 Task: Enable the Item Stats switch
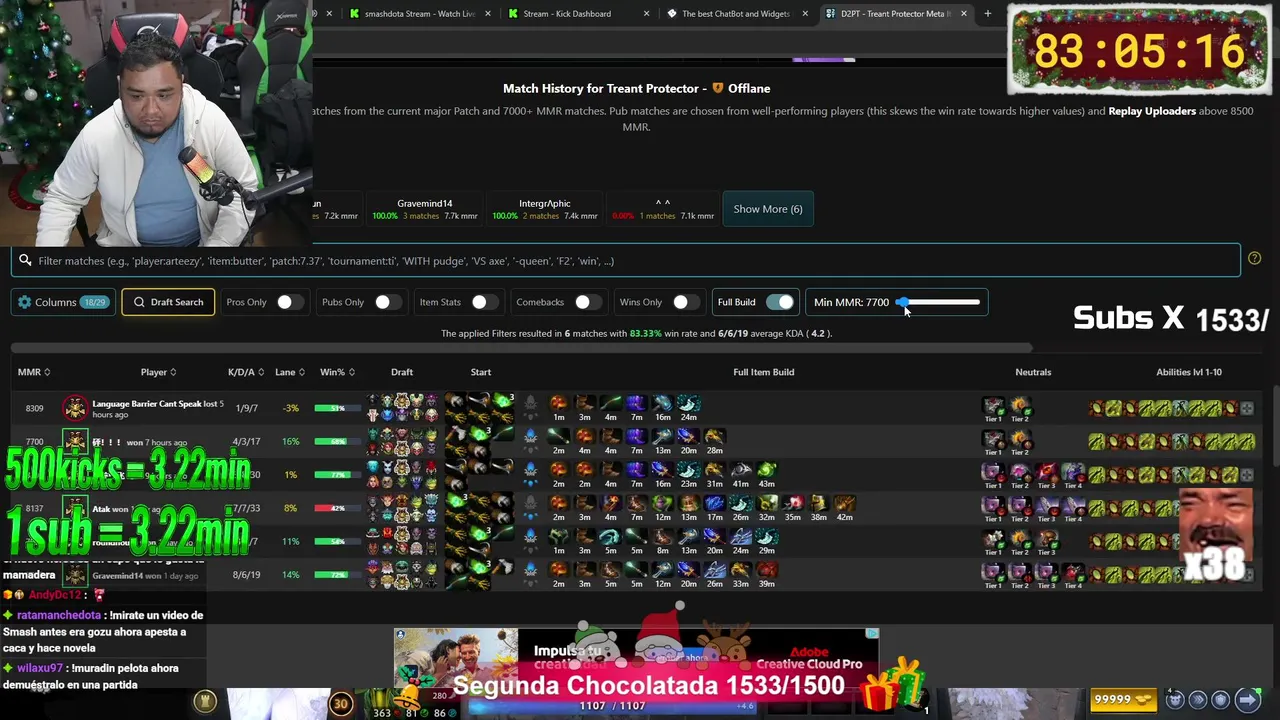click(x=484, y=302)
